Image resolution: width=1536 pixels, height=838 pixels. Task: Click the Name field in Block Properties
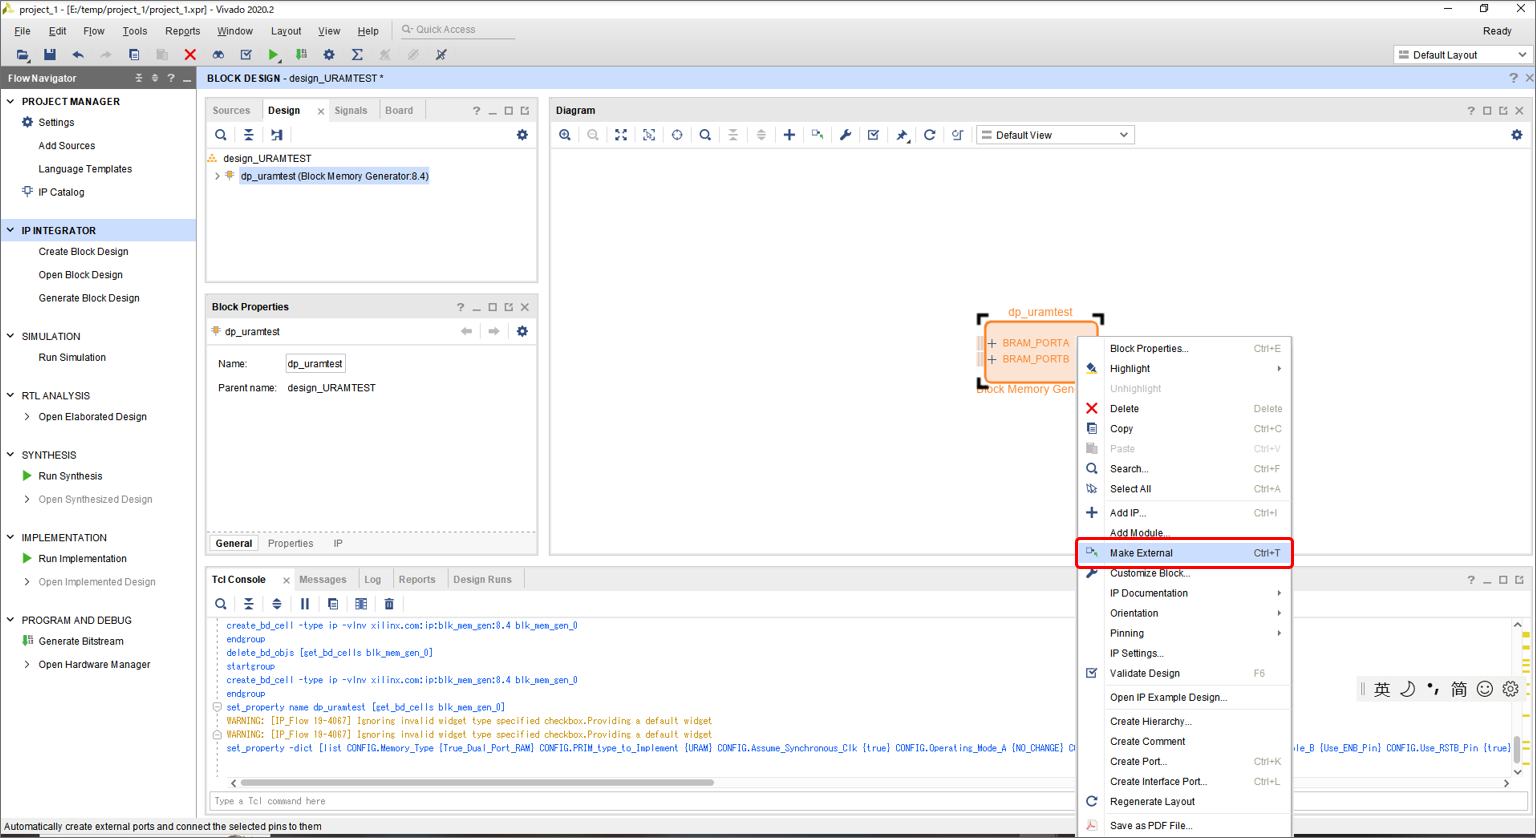coord(315,364)
